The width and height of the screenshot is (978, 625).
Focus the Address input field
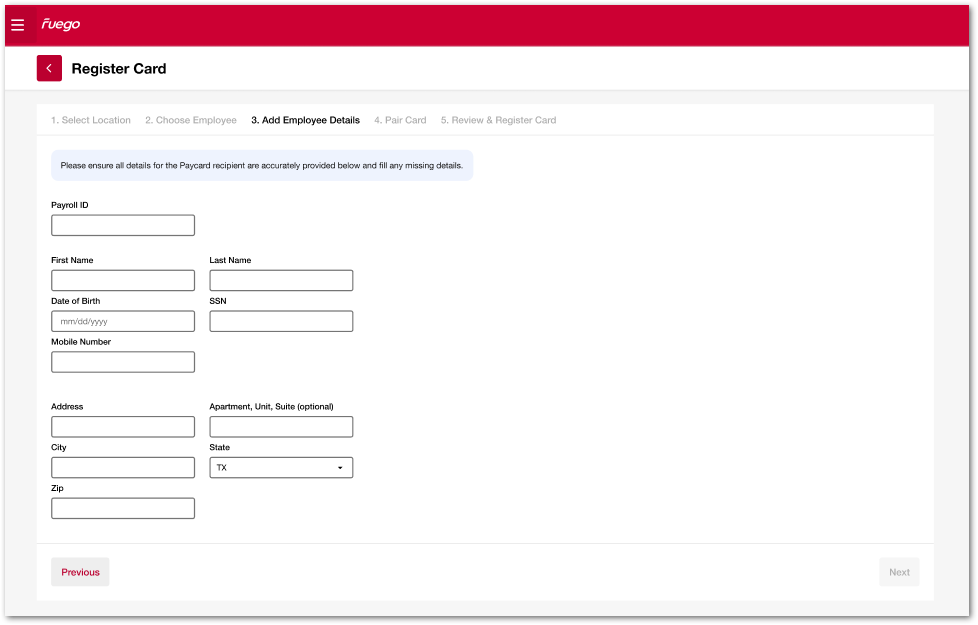[x=123, y=427]
